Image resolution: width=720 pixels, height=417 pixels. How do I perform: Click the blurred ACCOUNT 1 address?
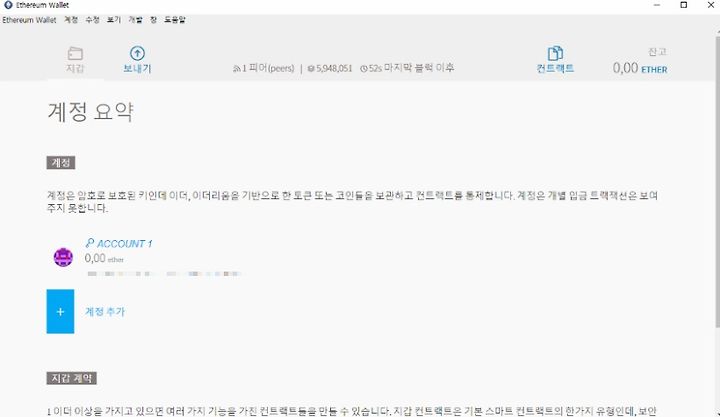point(163,274)
